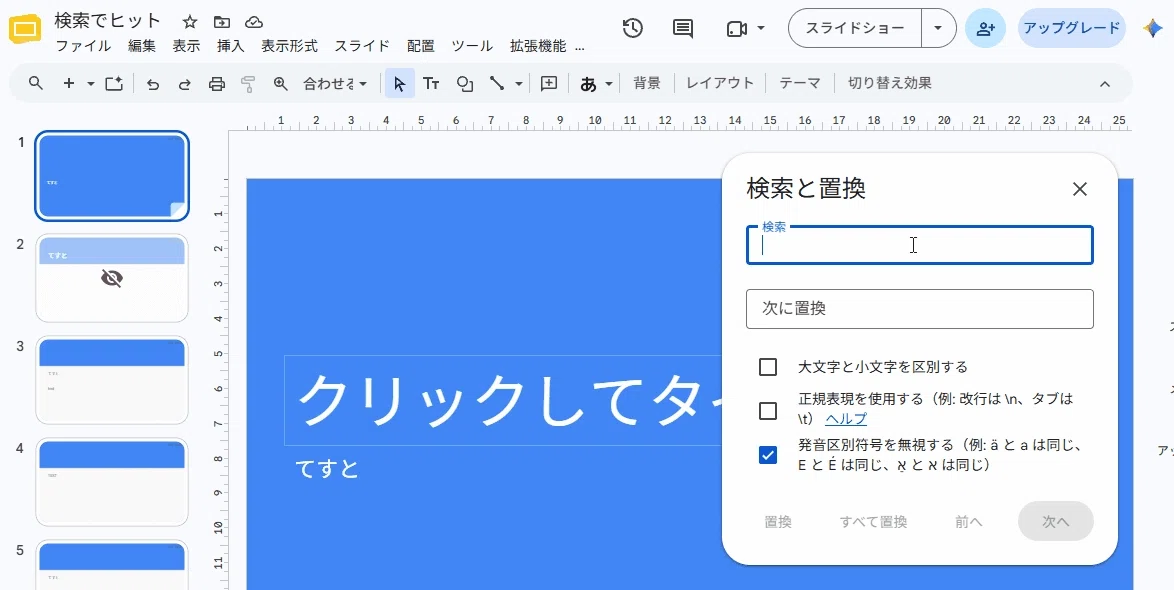This screenshot has height=590, width=1174.
Task: Select slide 3 thumbnail
Action: point(112,380)
